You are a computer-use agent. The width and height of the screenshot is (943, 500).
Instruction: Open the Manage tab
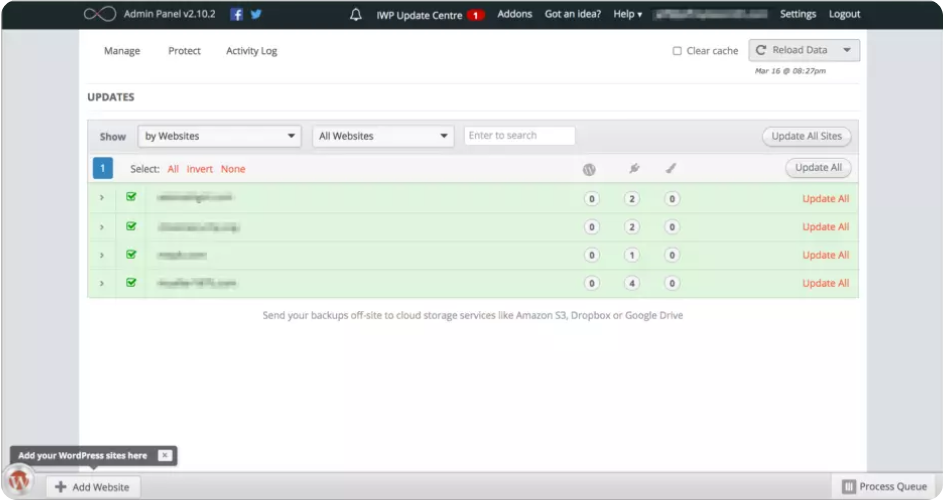122,51
